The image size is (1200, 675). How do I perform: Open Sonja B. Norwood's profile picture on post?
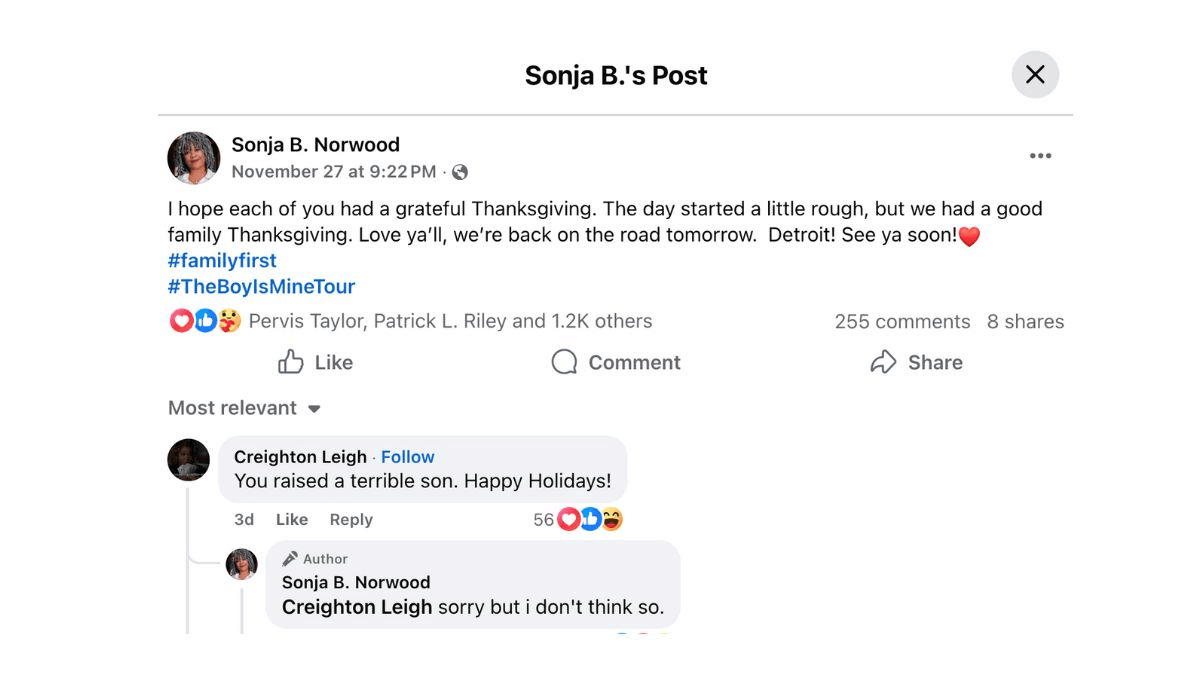pyautogui.click(x=194, y=158)
